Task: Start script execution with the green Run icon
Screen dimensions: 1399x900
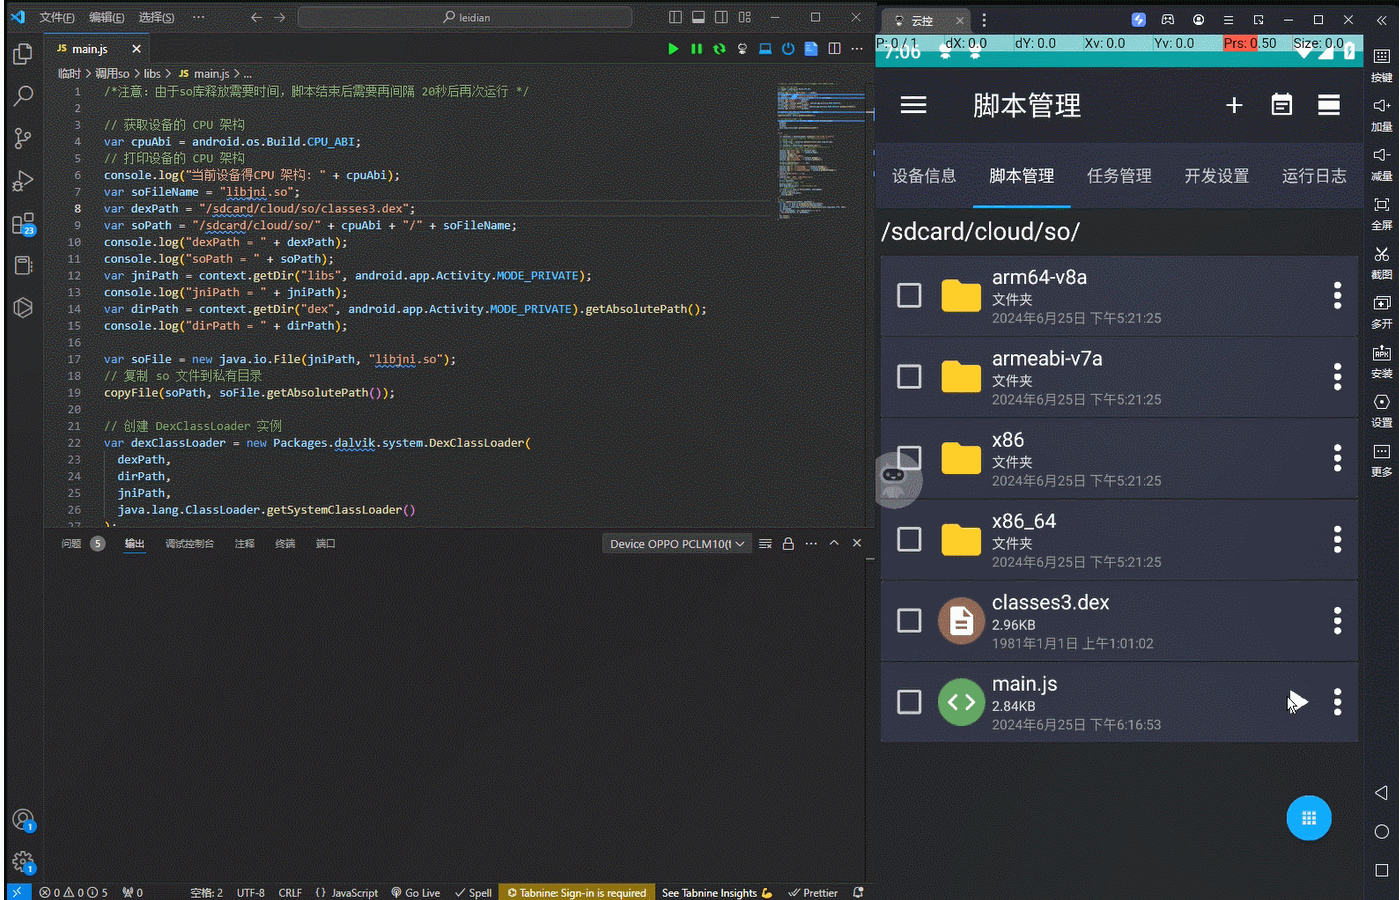Action: pyautogui.click(x=673, y=47)
